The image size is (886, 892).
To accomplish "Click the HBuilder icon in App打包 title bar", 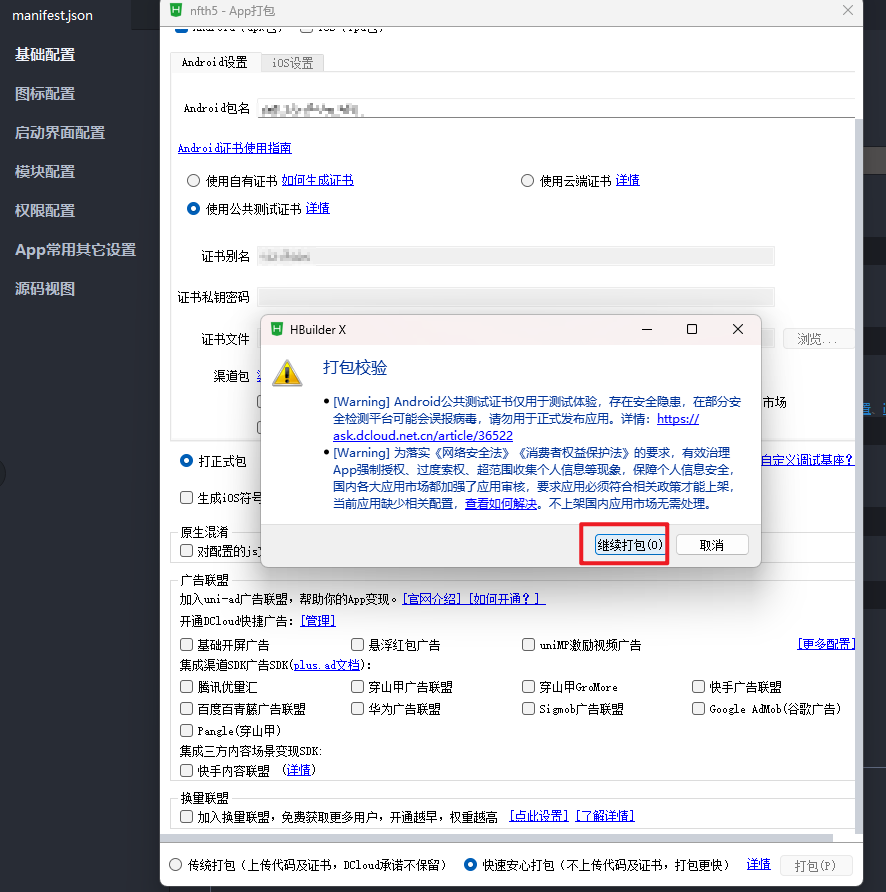I will tap(176, 10).
